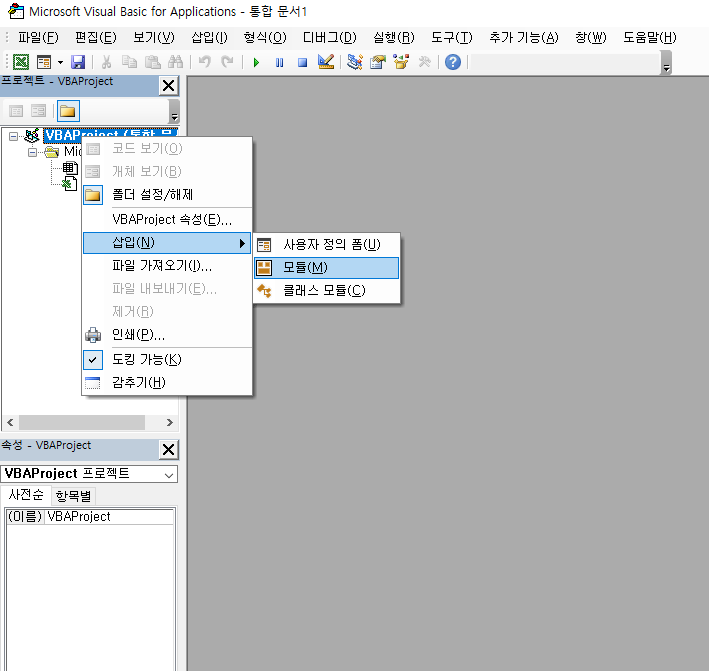The height and width of the screenshot is (671, 709).
Task: Click the (이름) property name cell
Action: (25, 516)
